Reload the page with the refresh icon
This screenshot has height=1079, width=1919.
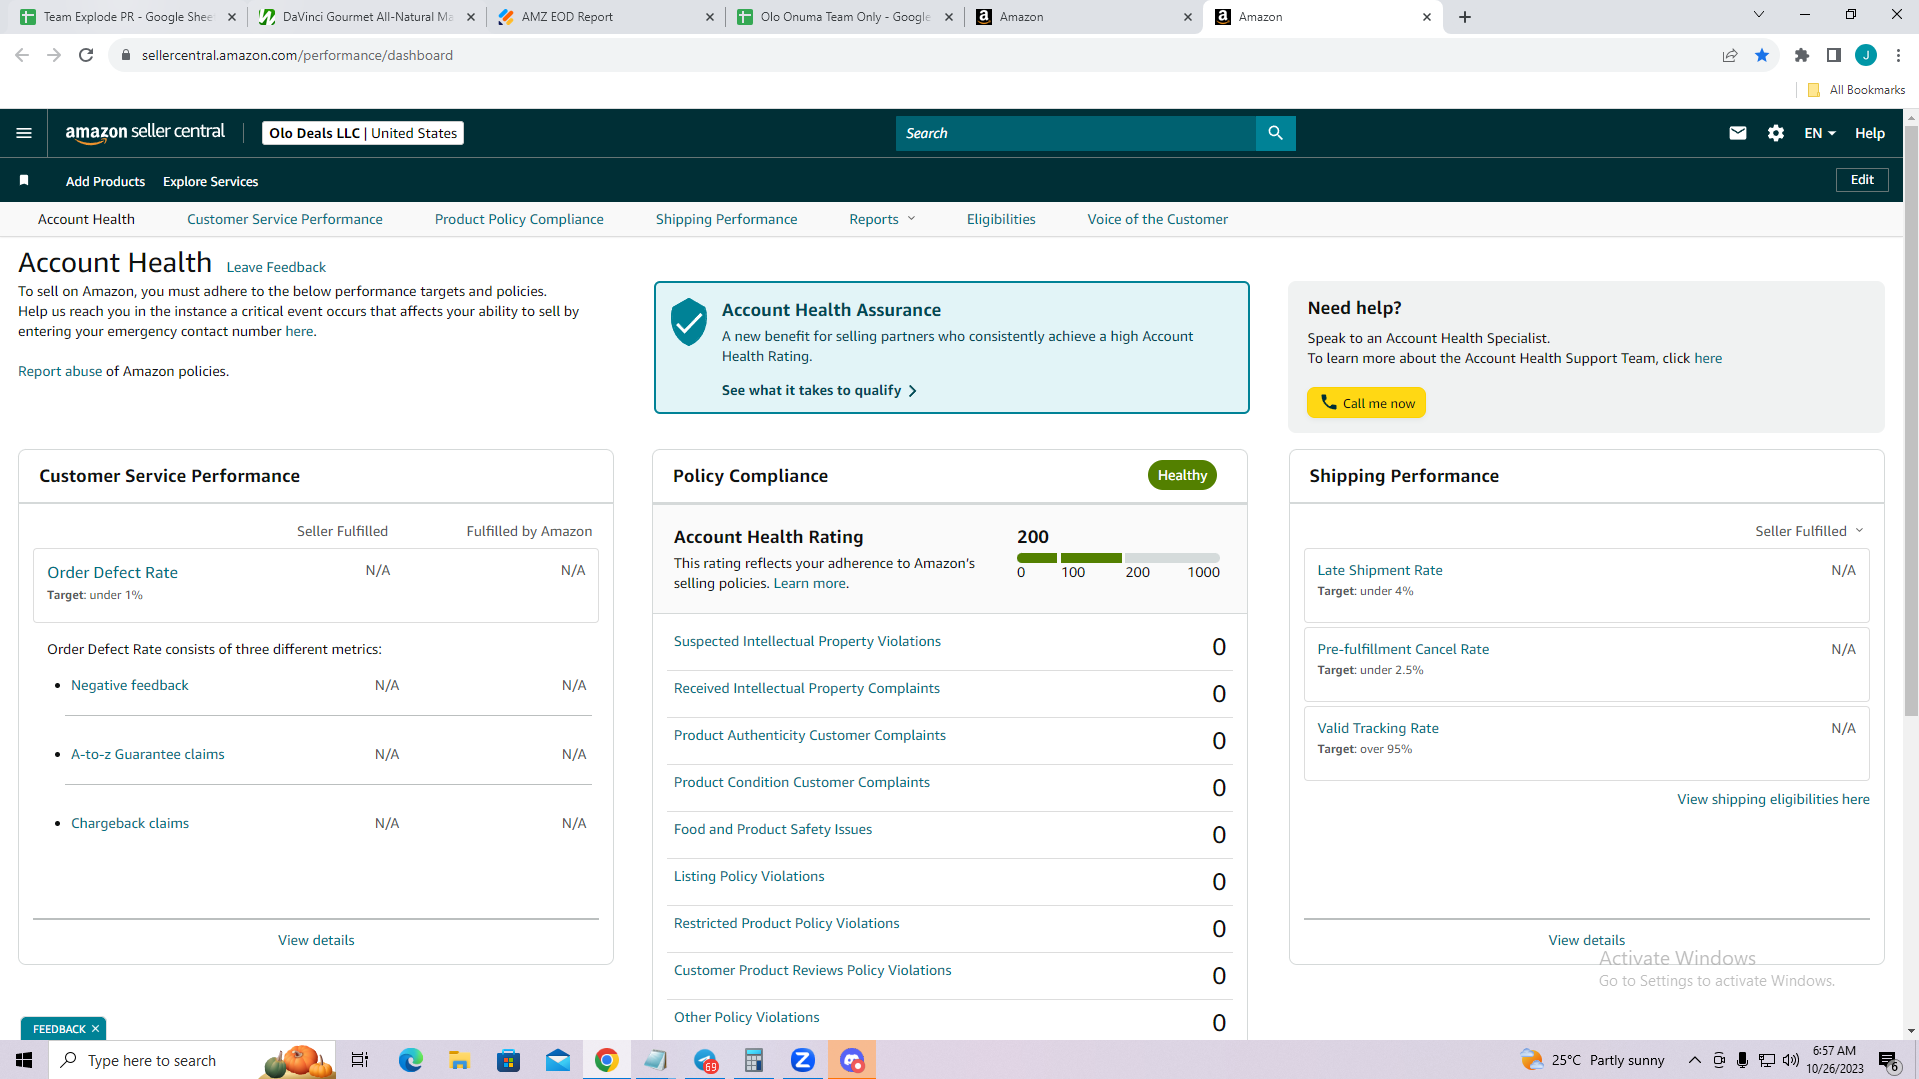(x=86, y=55)
